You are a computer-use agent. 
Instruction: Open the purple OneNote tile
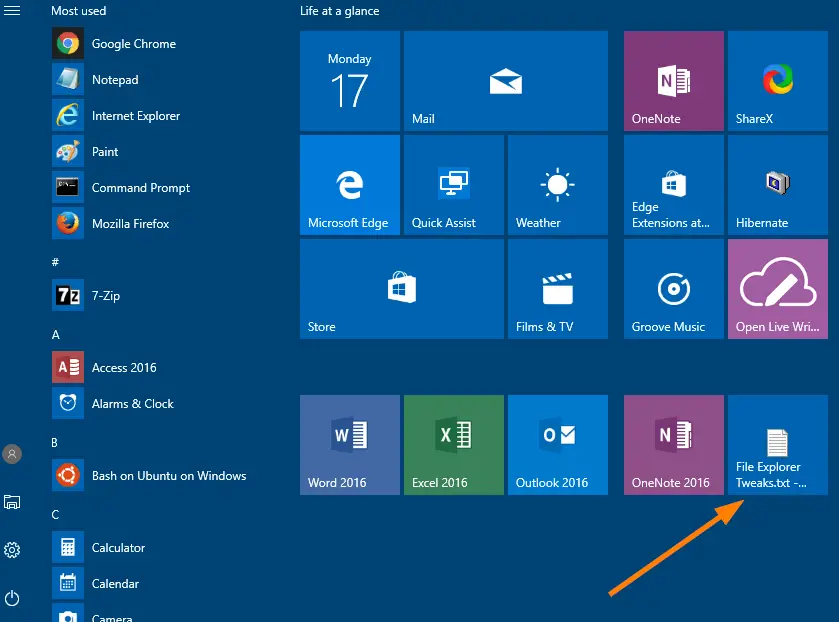[x=674, y=81]
